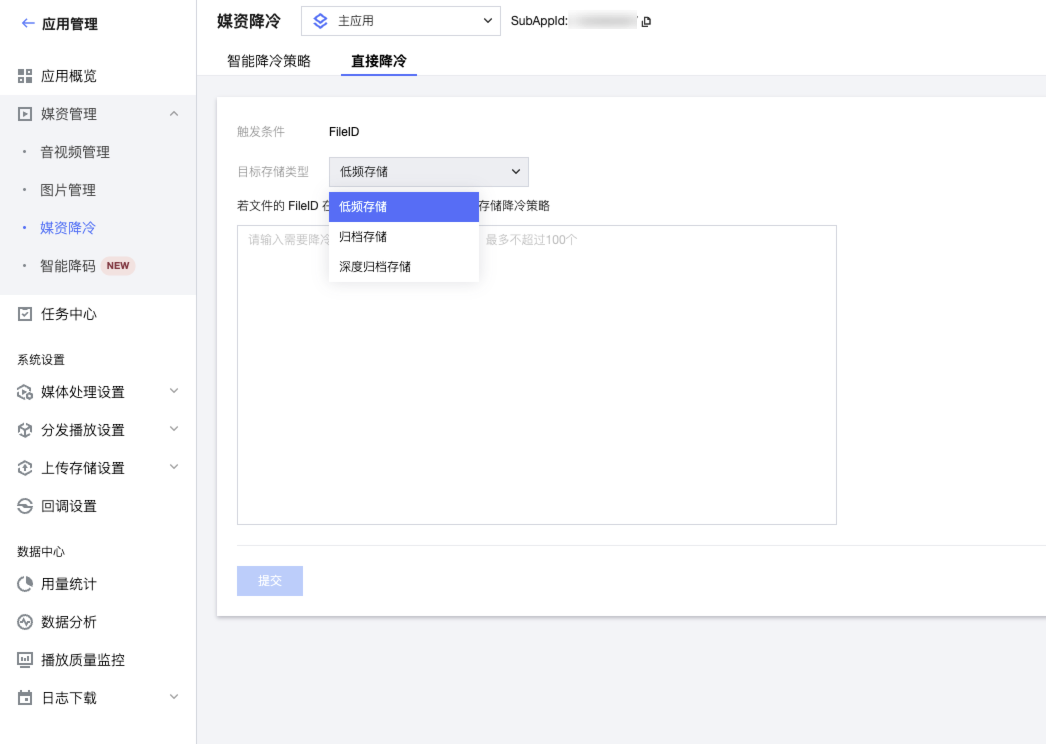This screenshot has height=744, width=1046.
Task: Open 回调设置 page
Action: [x=69, y=506]
